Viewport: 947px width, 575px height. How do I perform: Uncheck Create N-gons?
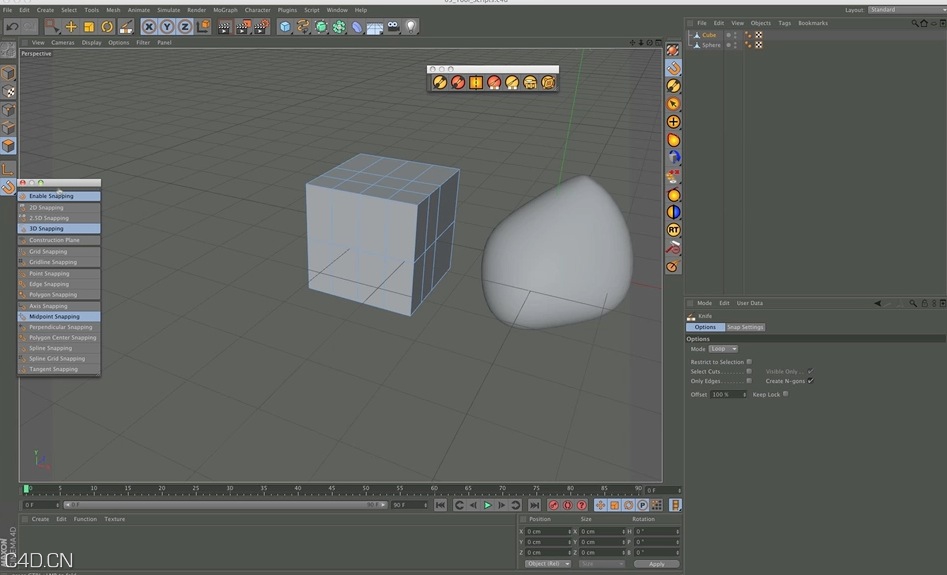[811, 381]
